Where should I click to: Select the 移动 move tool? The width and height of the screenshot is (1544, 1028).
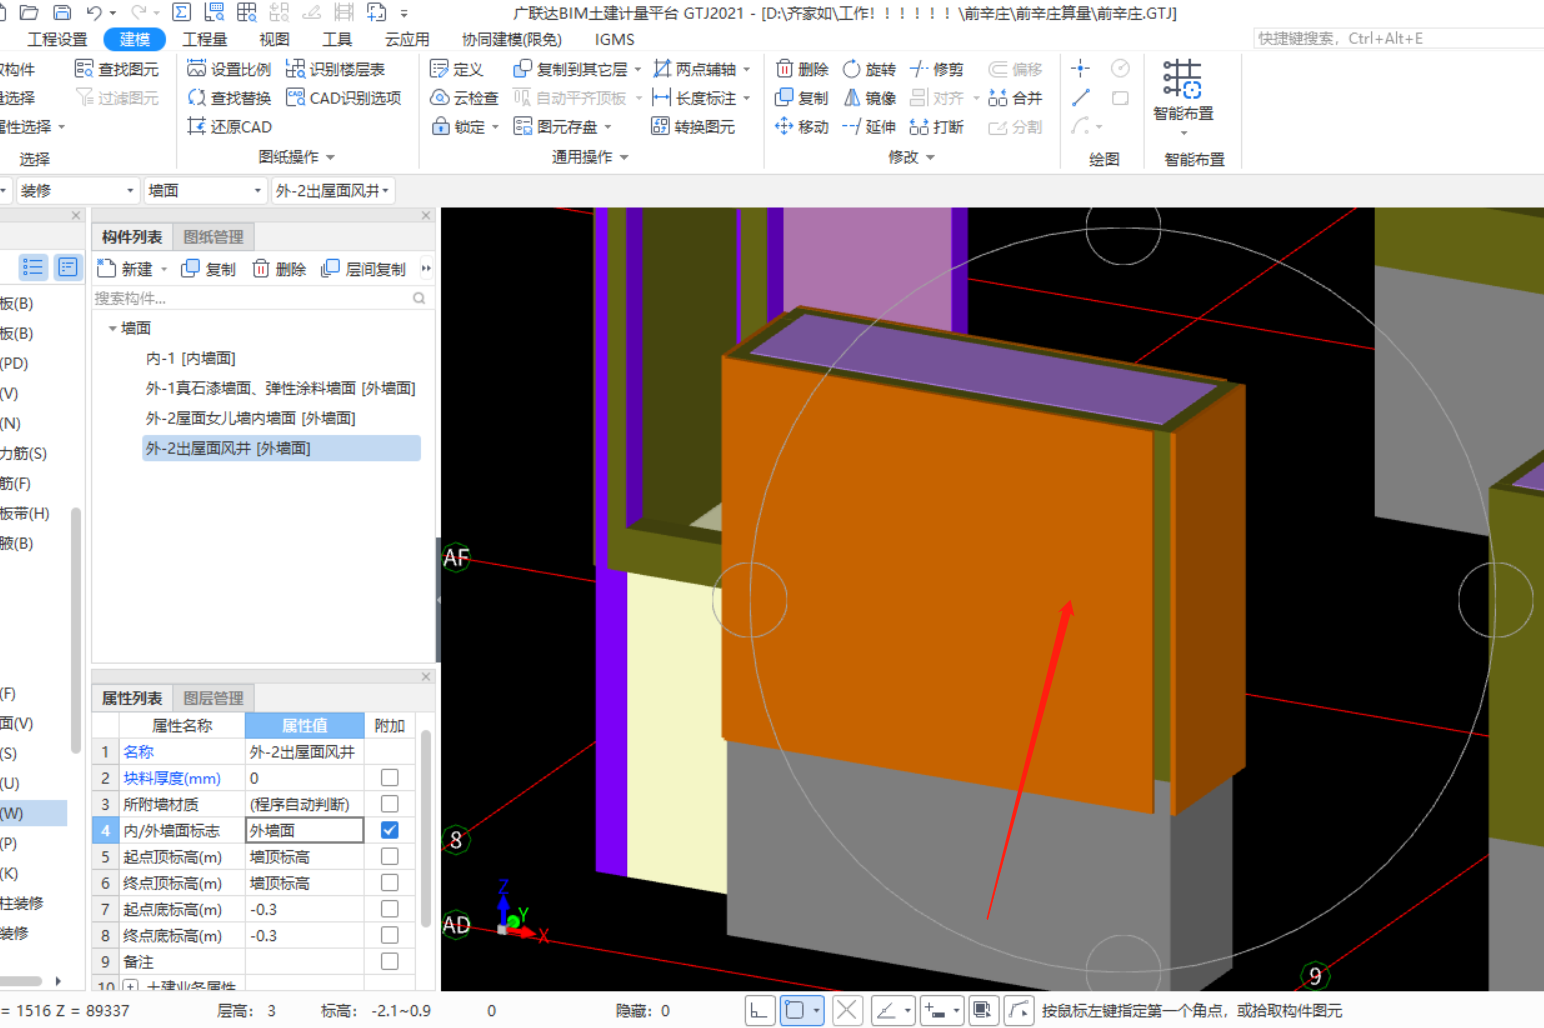click(x=802, y=127)
